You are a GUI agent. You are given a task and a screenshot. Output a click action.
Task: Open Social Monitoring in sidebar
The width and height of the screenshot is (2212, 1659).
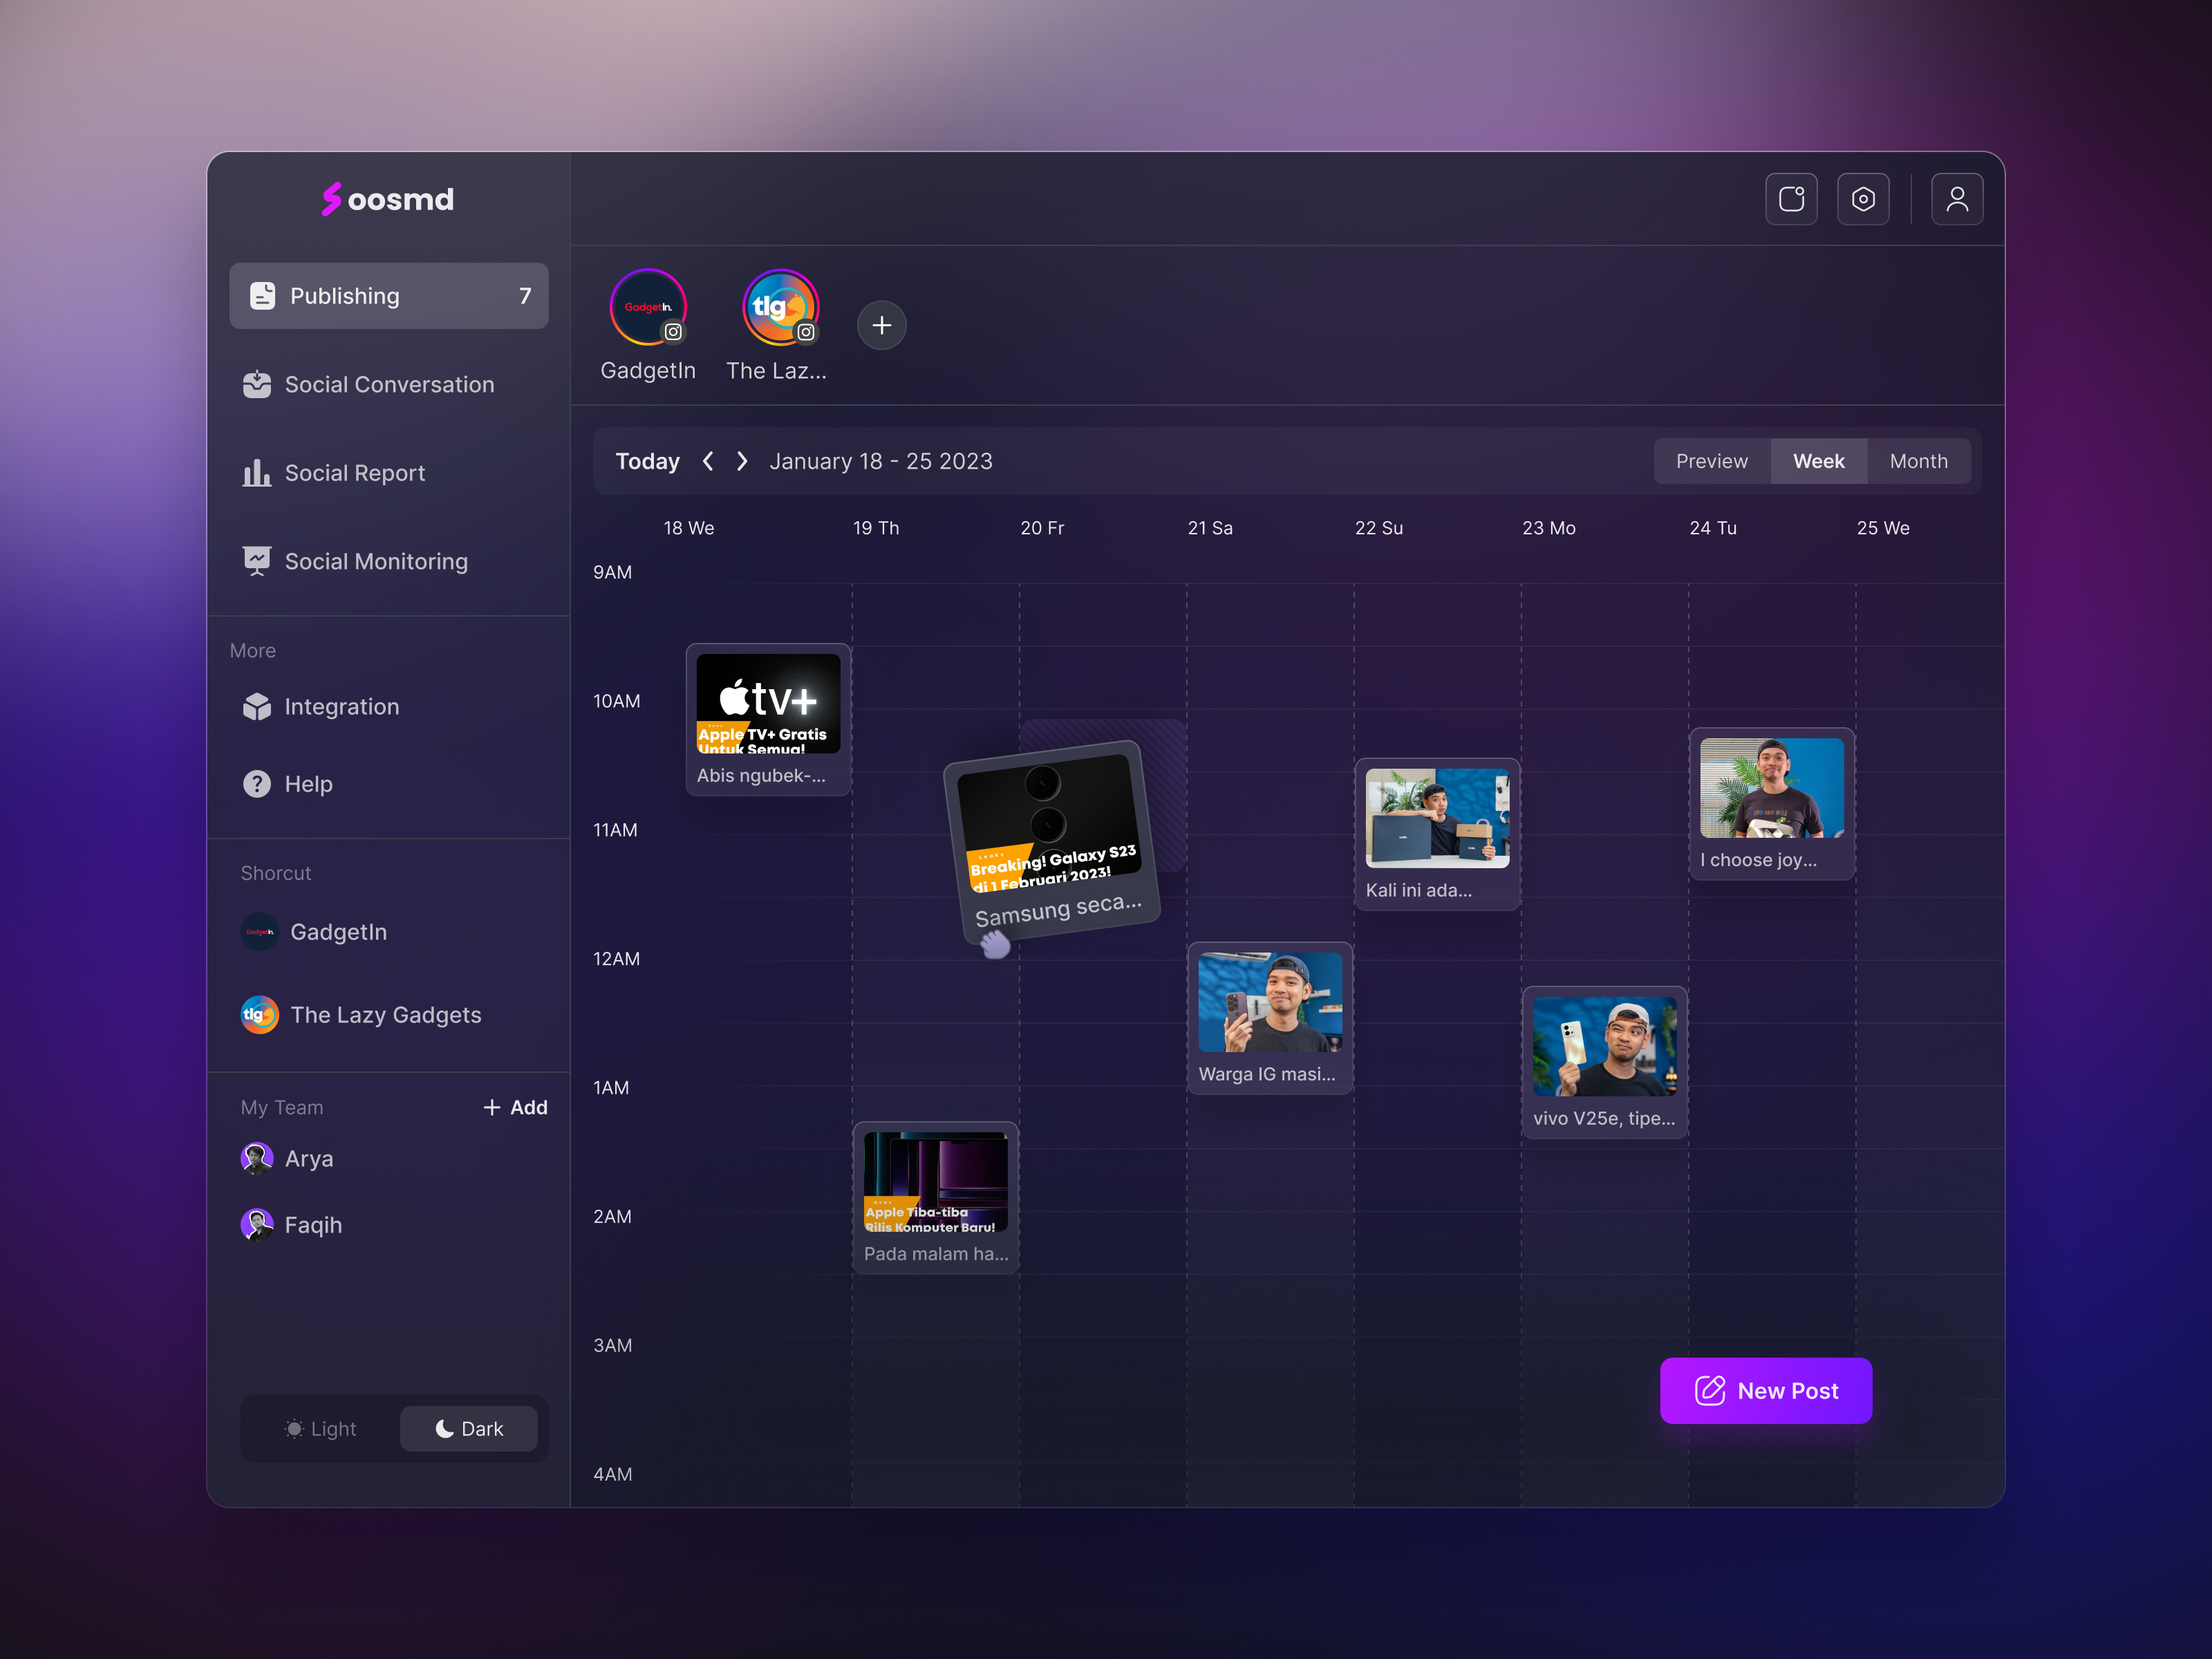[376, 561]
